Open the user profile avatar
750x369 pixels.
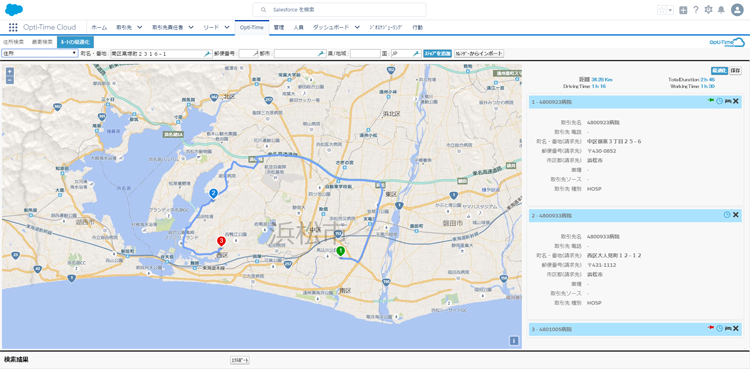coord(737,10)
